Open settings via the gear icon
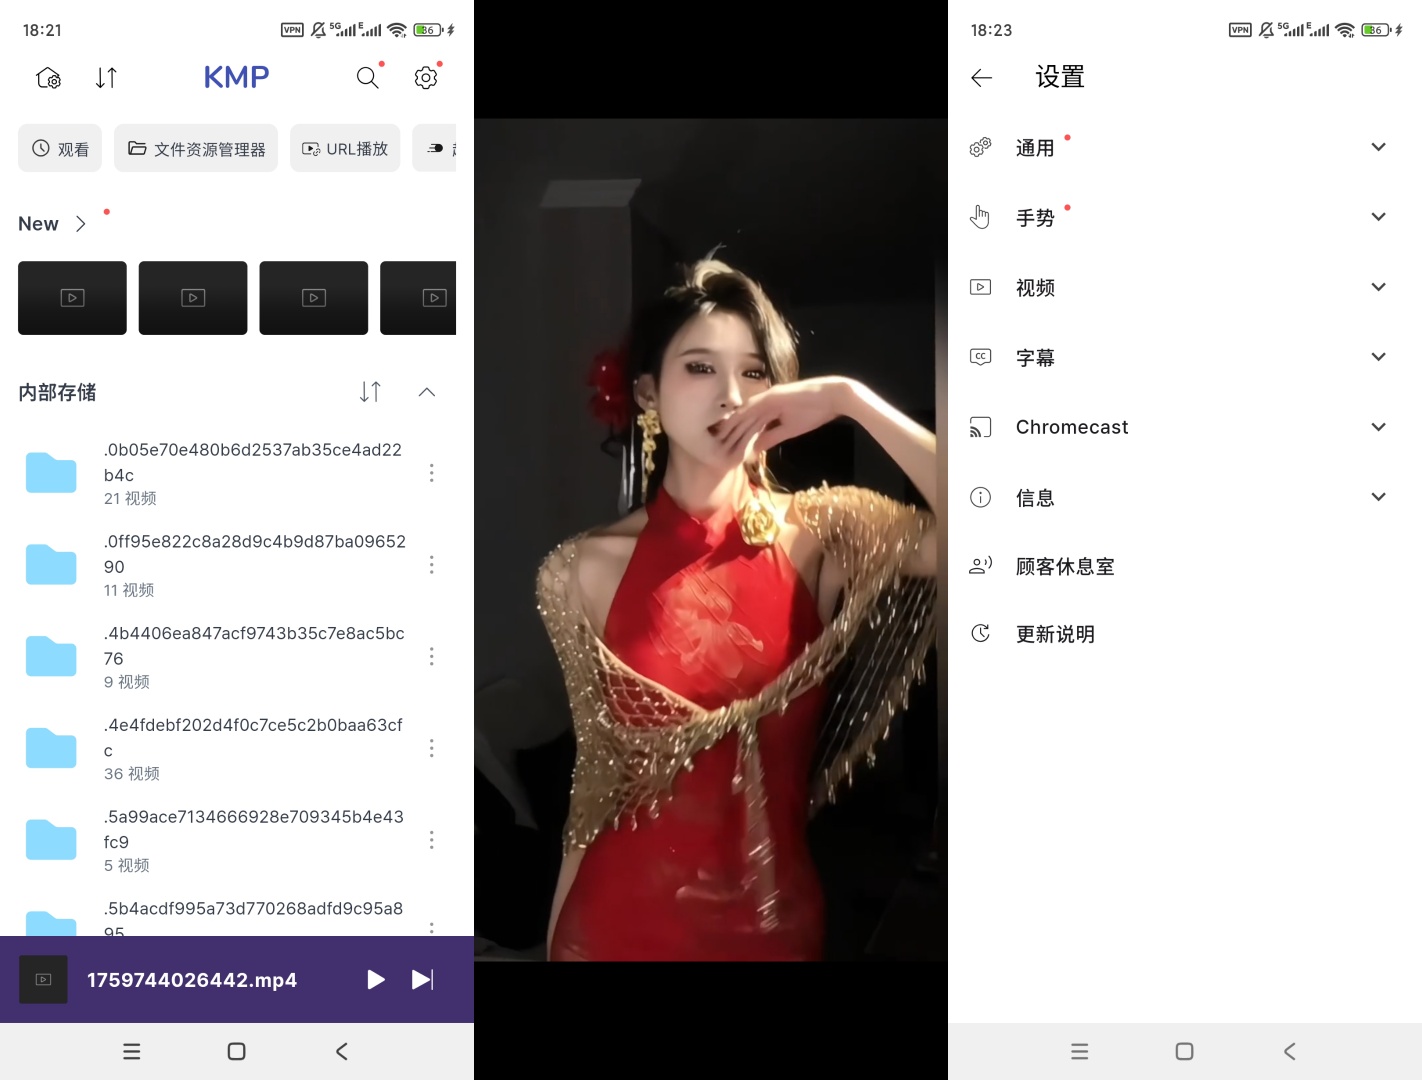The image size is (1422, 1080). (426, 78)
